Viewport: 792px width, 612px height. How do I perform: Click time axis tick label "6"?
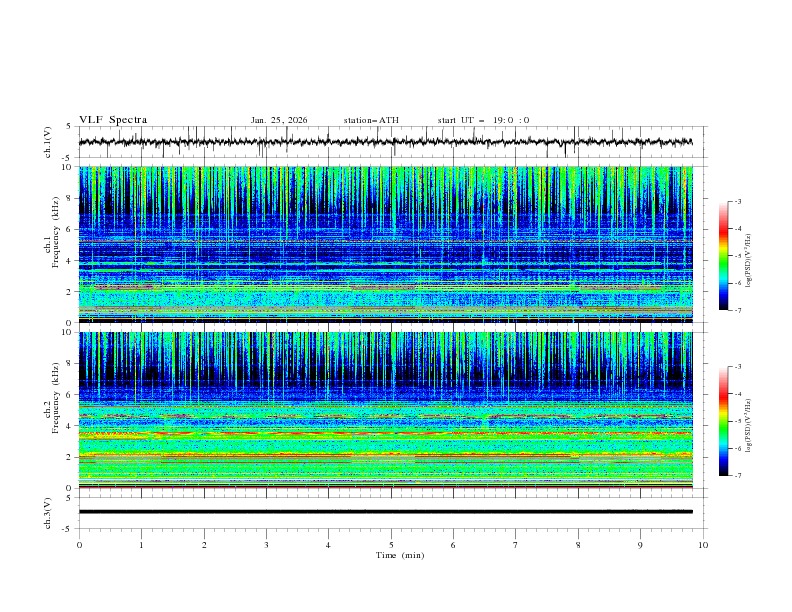(x=453, y=545)
